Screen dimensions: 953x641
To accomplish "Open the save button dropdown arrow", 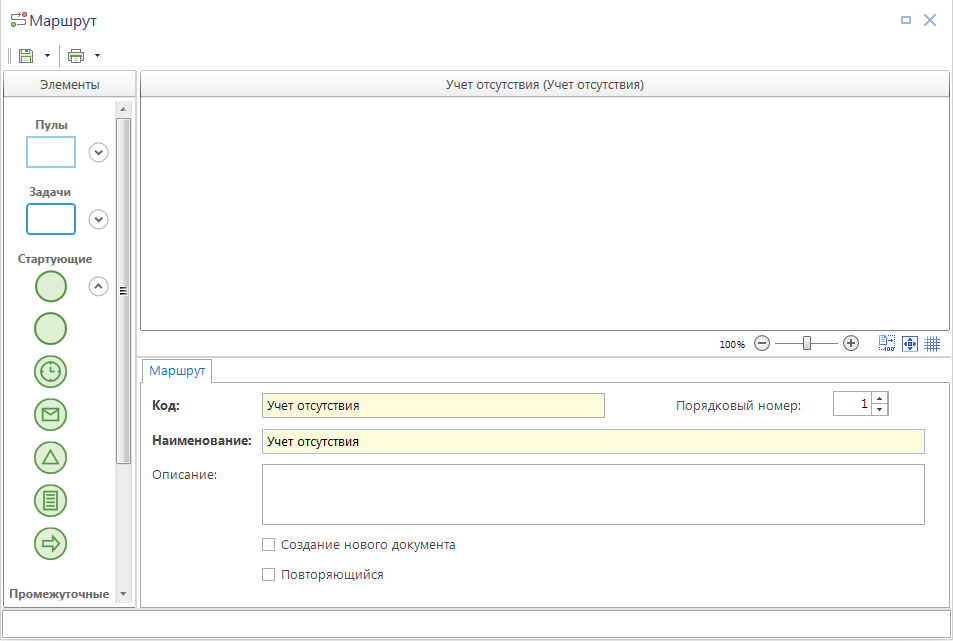I will coord(47,56).
